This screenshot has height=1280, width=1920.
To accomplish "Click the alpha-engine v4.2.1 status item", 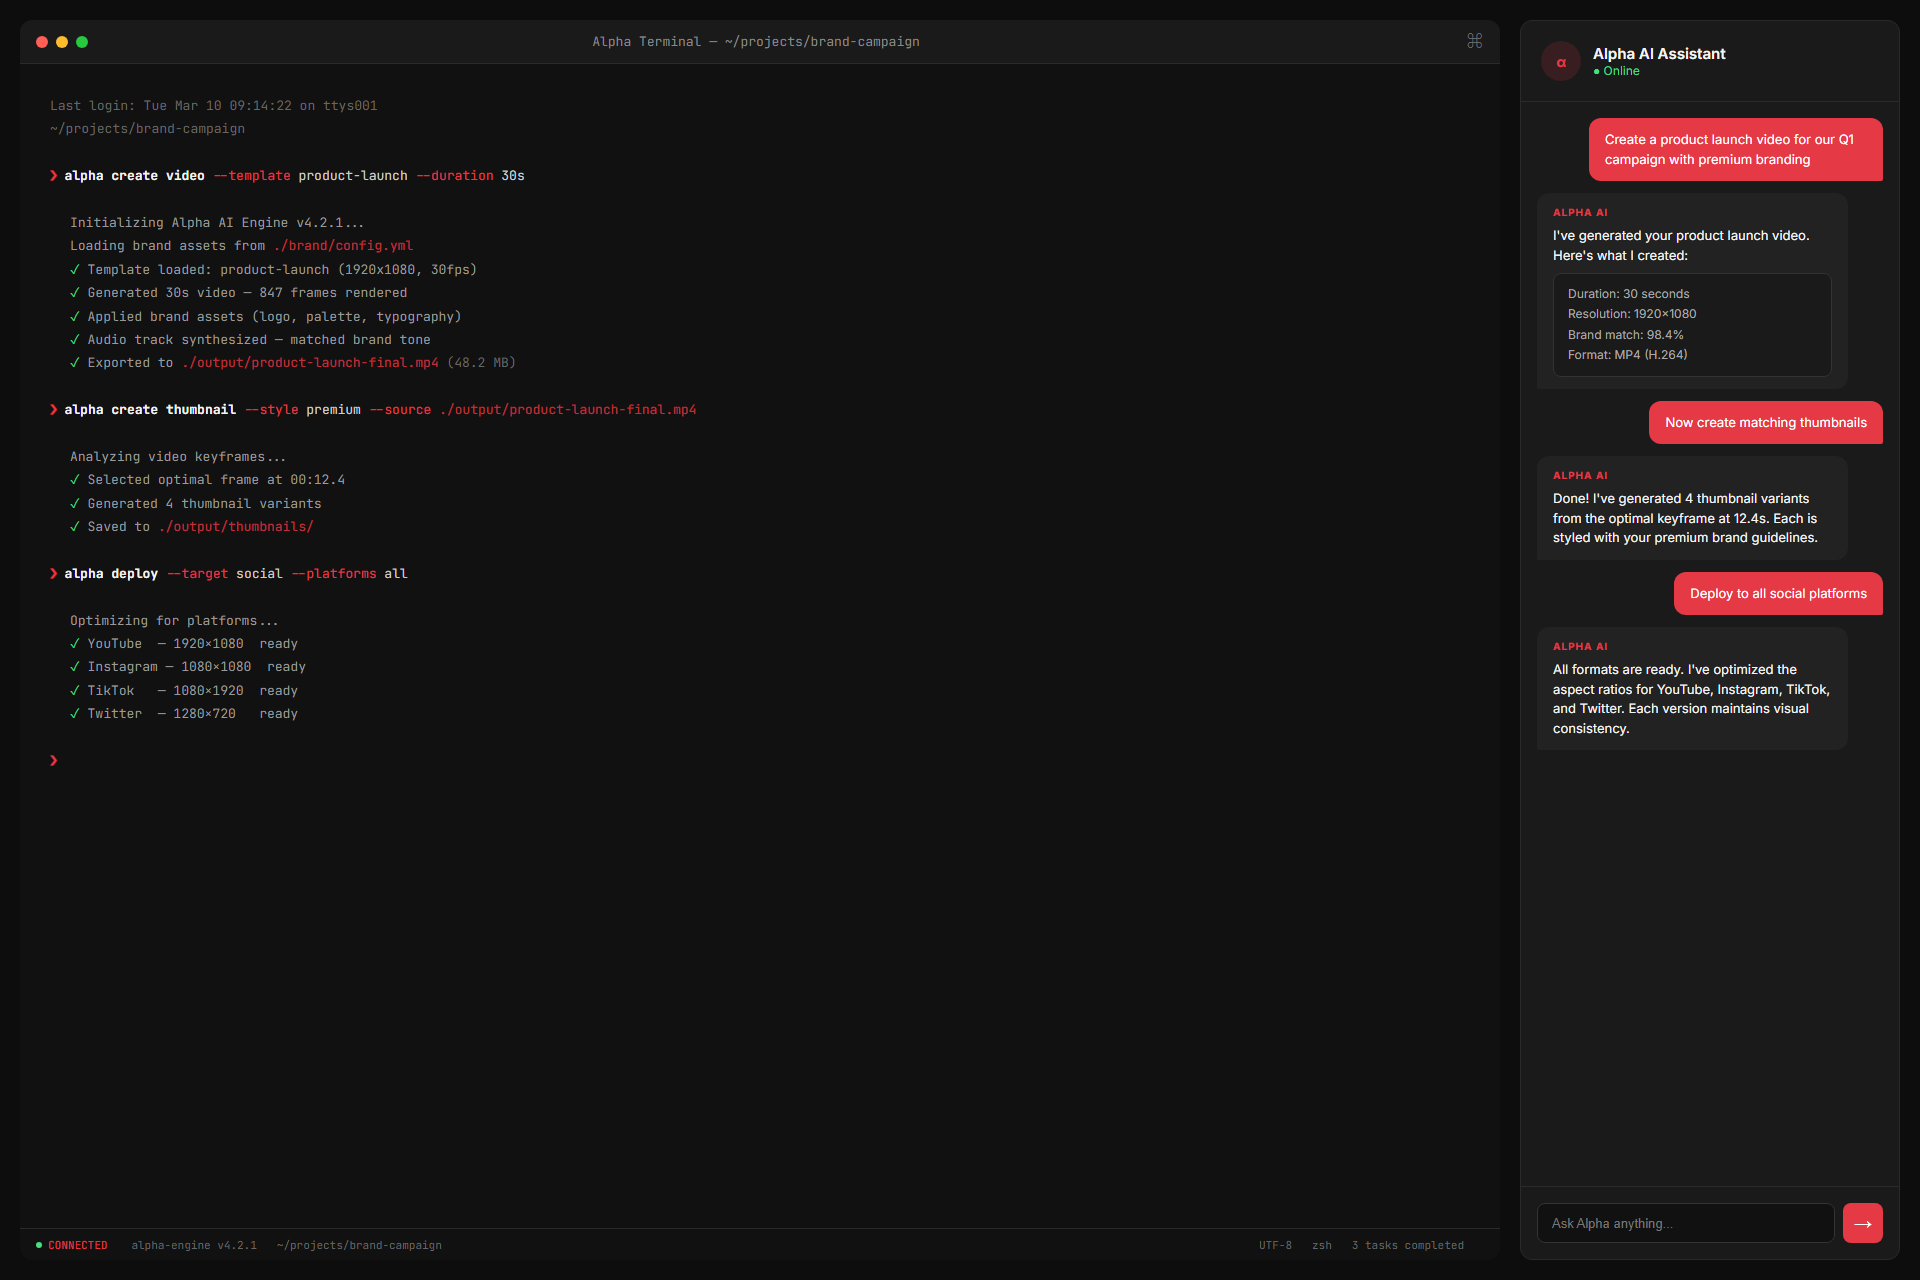I will pyautogui.click(x=193, y=1245).
